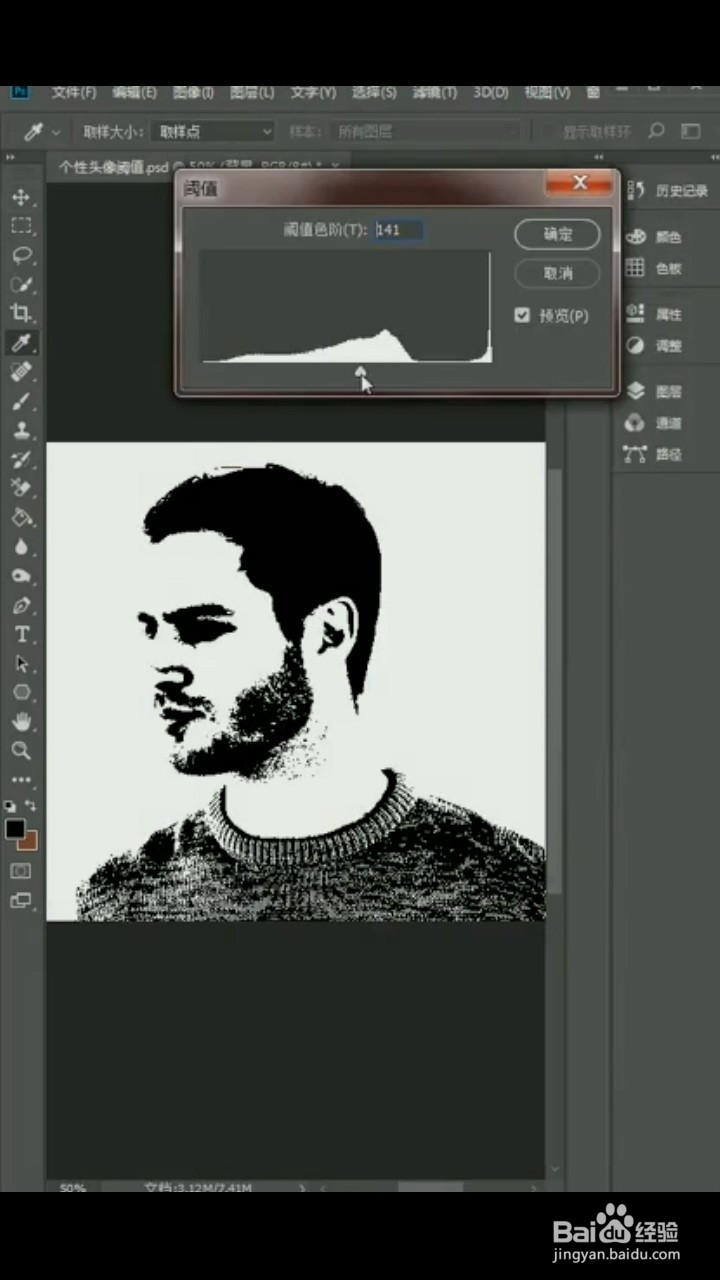Open the Eyedropper tool preset picker arrow
Screen dimensions: 720x1280
56,131
